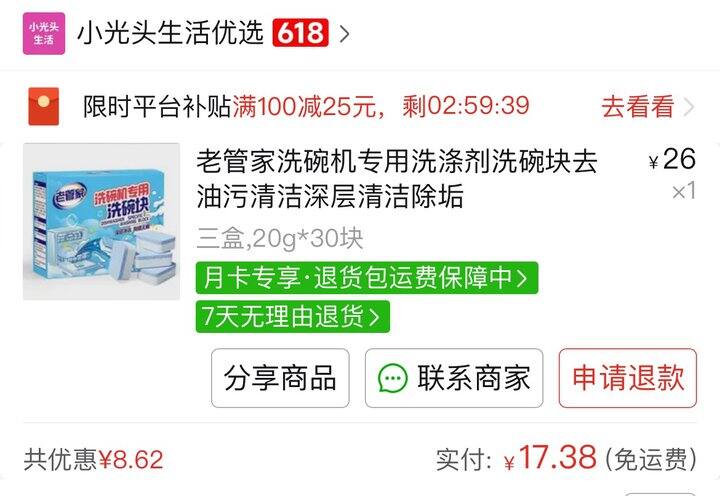Expand store page via chevron after 618
This screenshot has width=720, height=496.
click(x=344, y=34)
